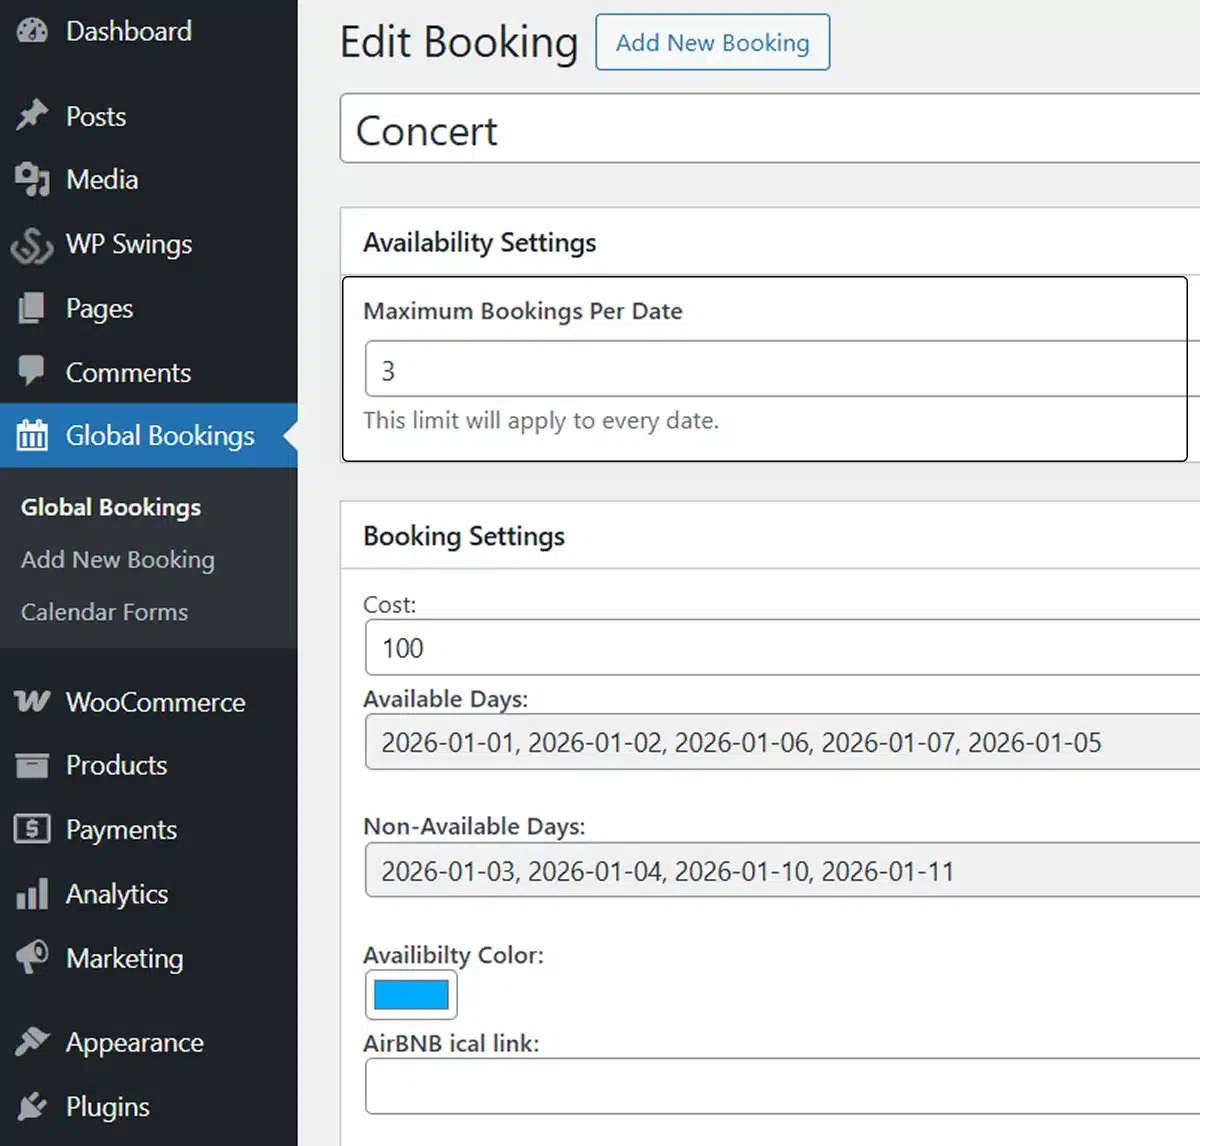Viewport: 1218px width, 1146px height.
Task: Select the Appearance brush icon
Action: (x=32, y=1042)
